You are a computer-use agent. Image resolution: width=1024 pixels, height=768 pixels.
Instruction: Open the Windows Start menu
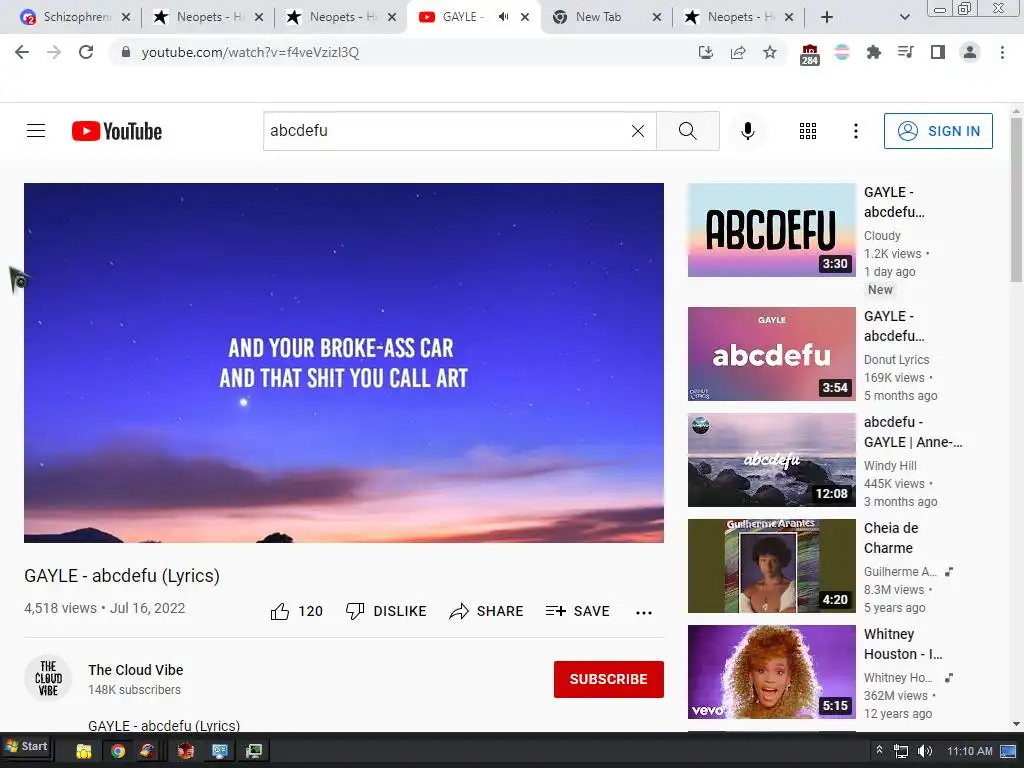pyautogui.click(x=27, y=746)
